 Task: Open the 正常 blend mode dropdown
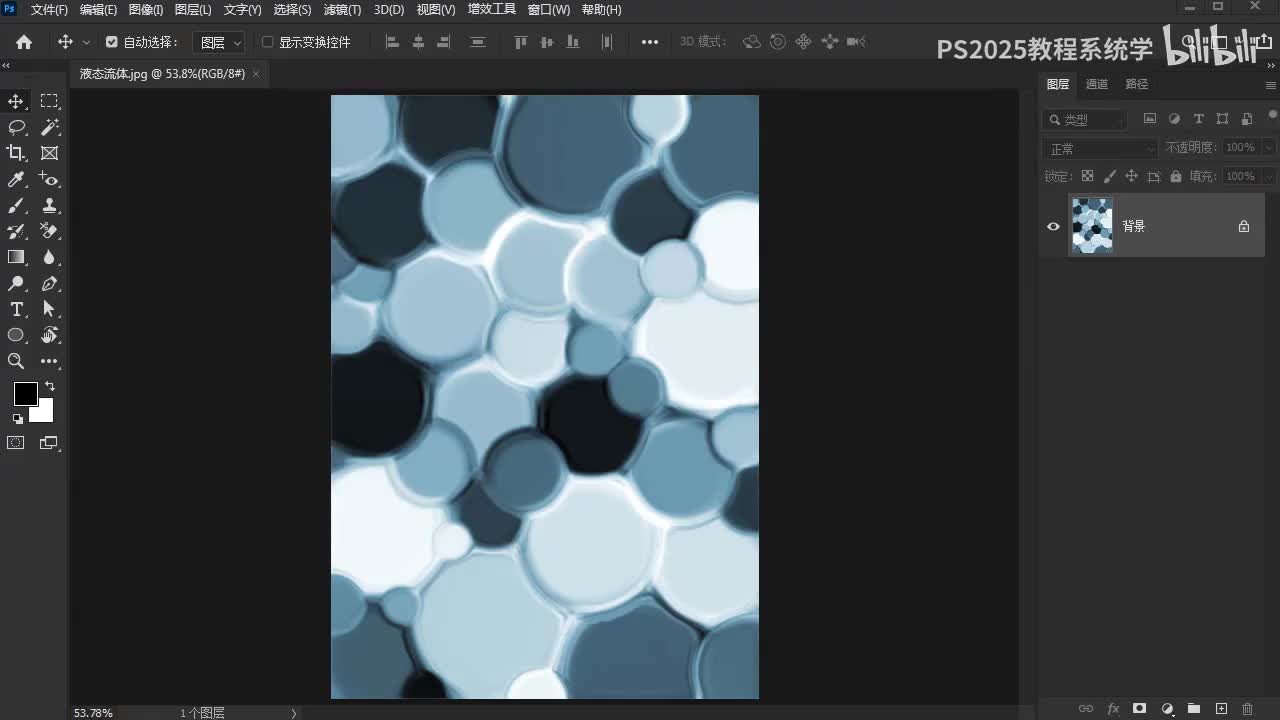tap(1100, 148)
